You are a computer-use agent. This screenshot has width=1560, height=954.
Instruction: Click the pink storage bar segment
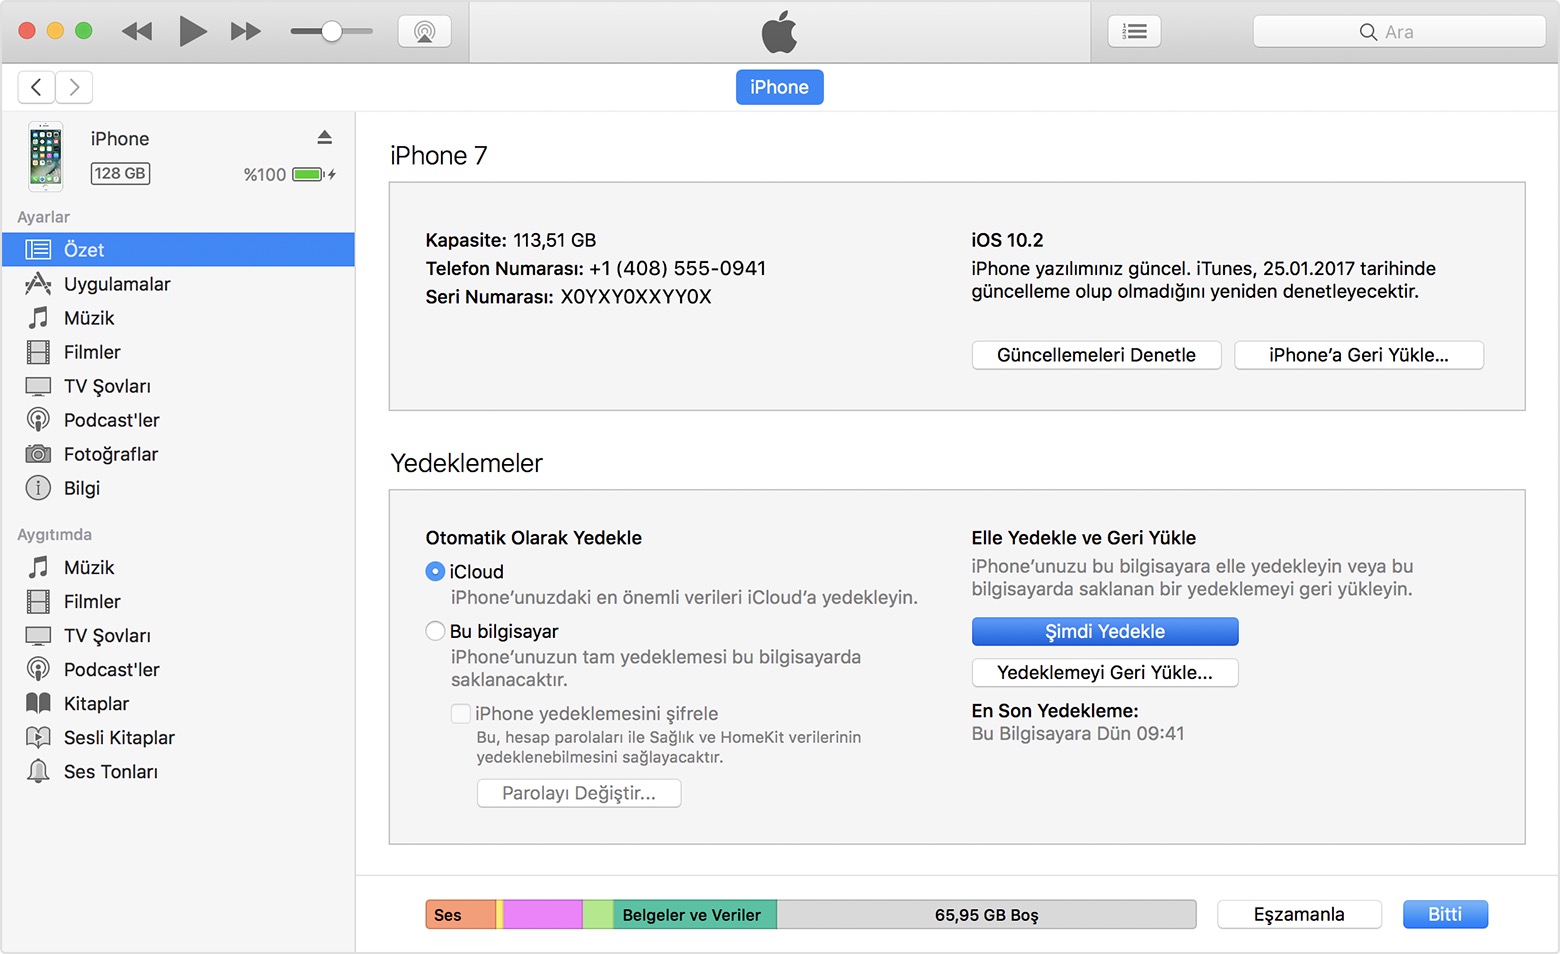(x=542, y=914)
